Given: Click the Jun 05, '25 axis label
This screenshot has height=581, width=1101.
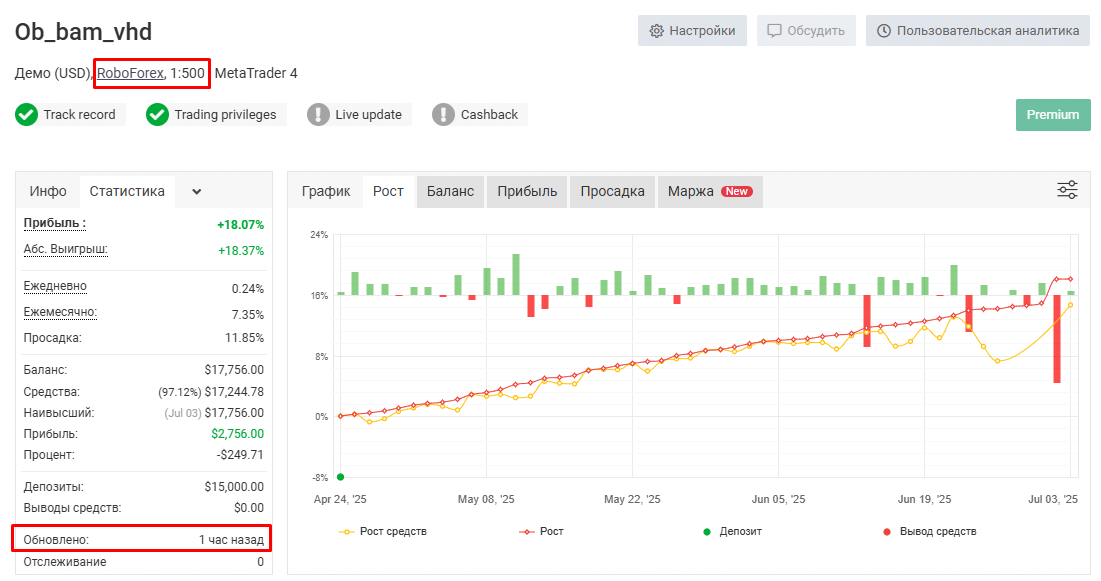Looking at the screenshot, I should (778, 500).
